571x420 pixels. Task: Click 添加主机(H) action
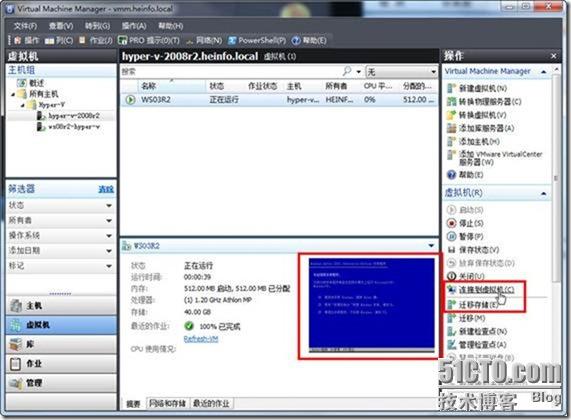point(474,141)
